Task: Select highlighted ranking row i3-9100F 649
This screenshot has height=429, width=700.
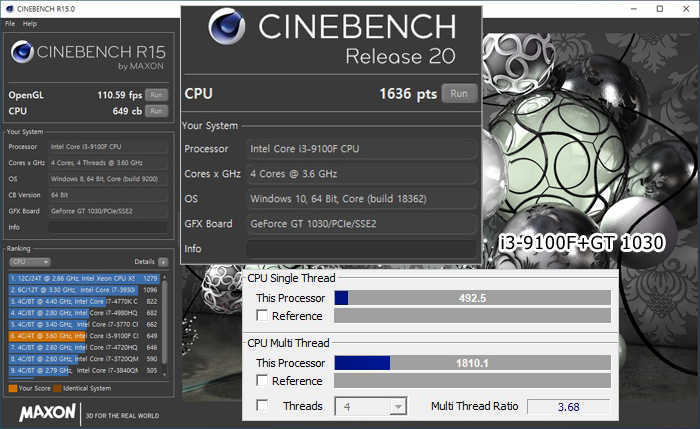Action: (84, 336)
